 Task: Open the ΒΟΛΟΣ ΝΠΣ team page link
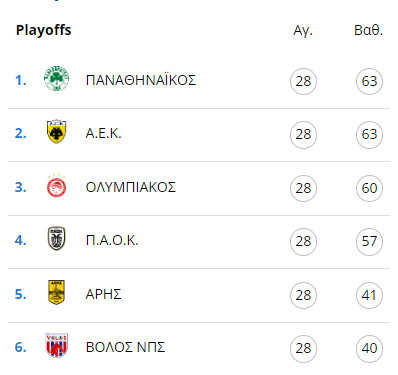[x=125, y=347]
